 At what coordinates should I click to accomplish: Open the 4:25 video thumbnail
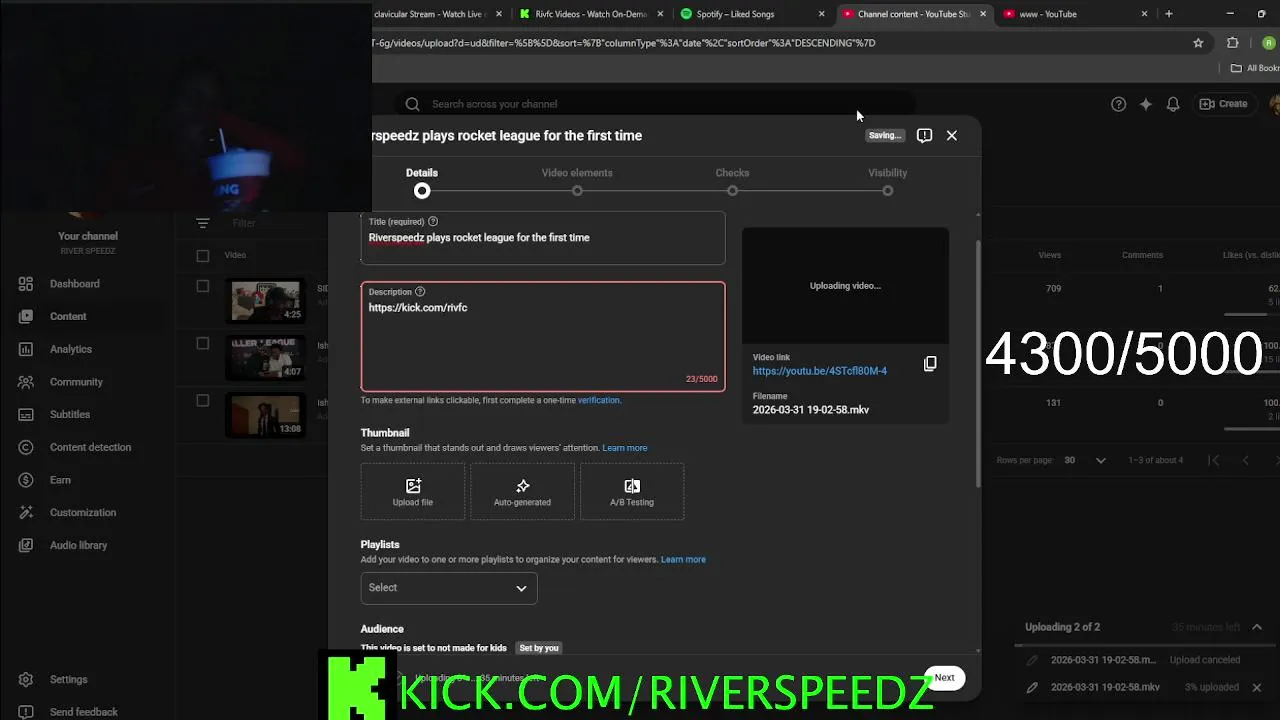click(265, 301)
